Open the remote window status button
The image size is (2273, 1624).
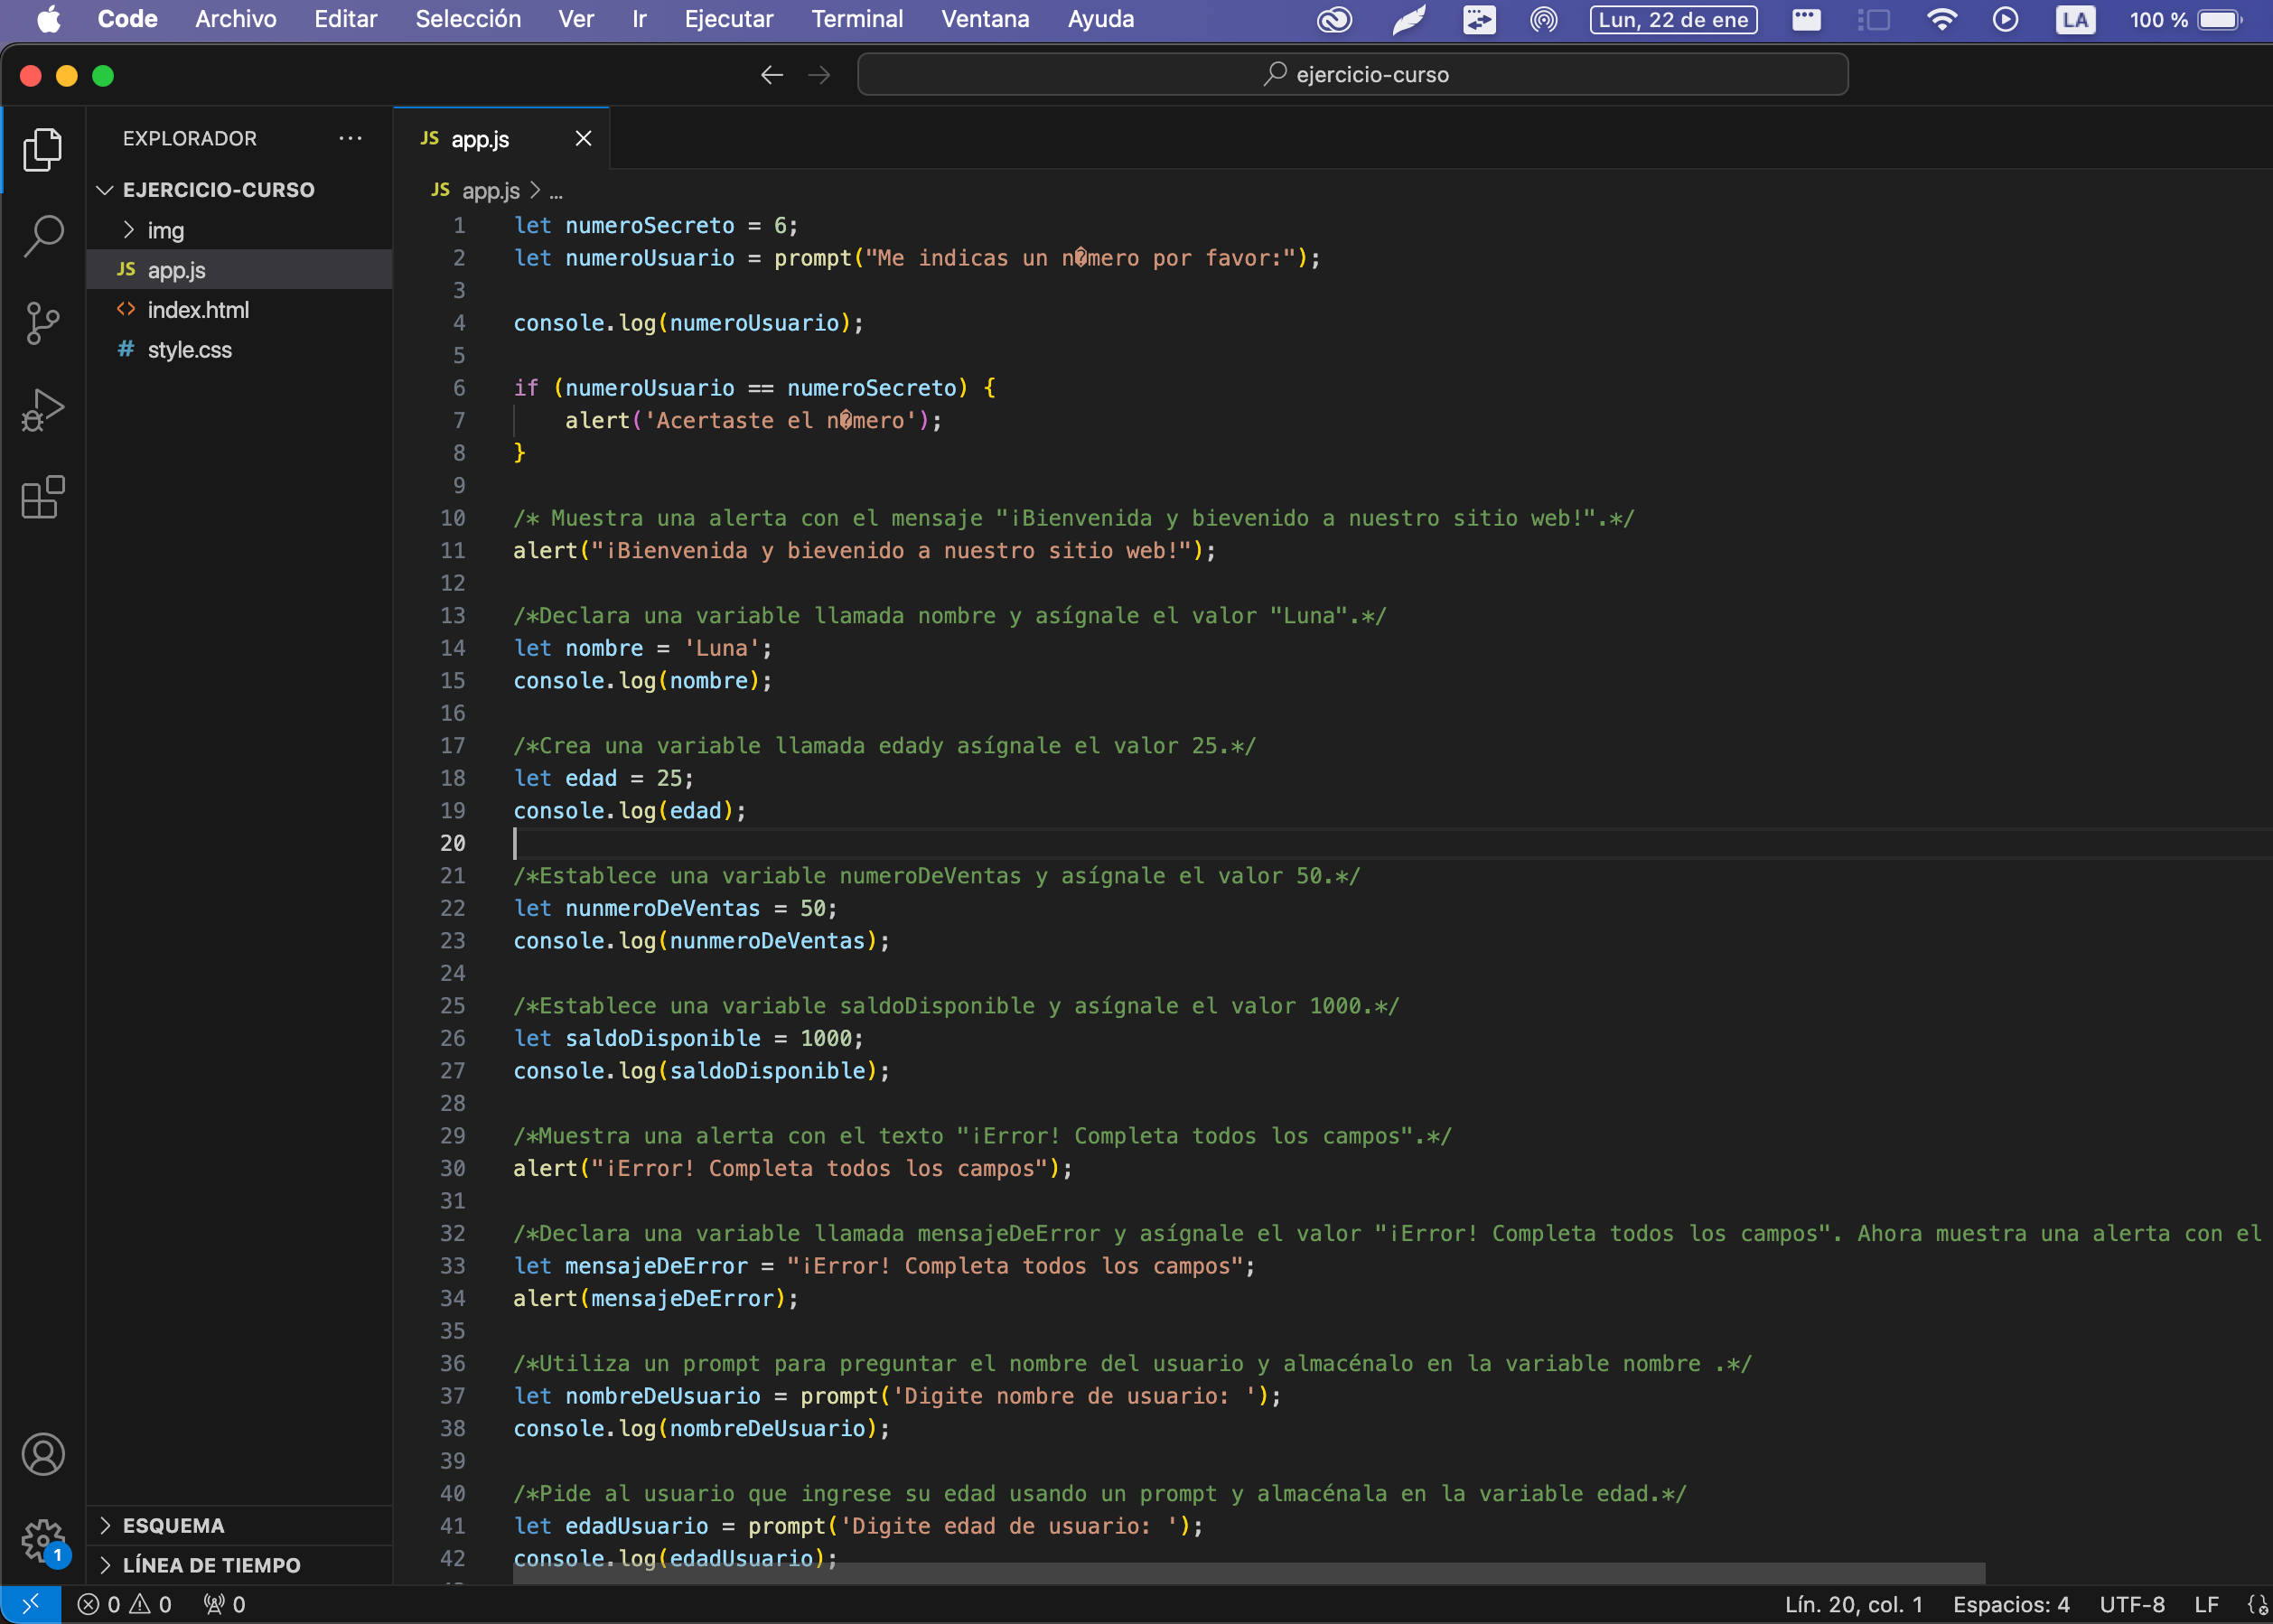[30, 1604]
